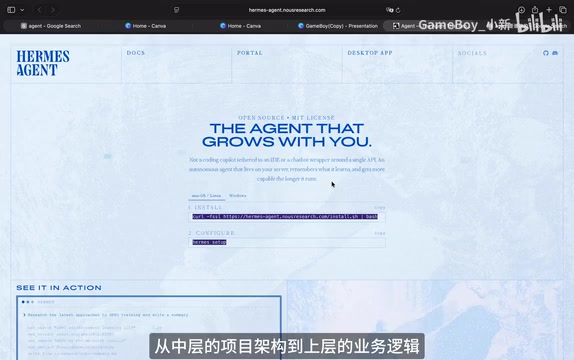Toggle the Safari sidebar icon

coord(11,10)
